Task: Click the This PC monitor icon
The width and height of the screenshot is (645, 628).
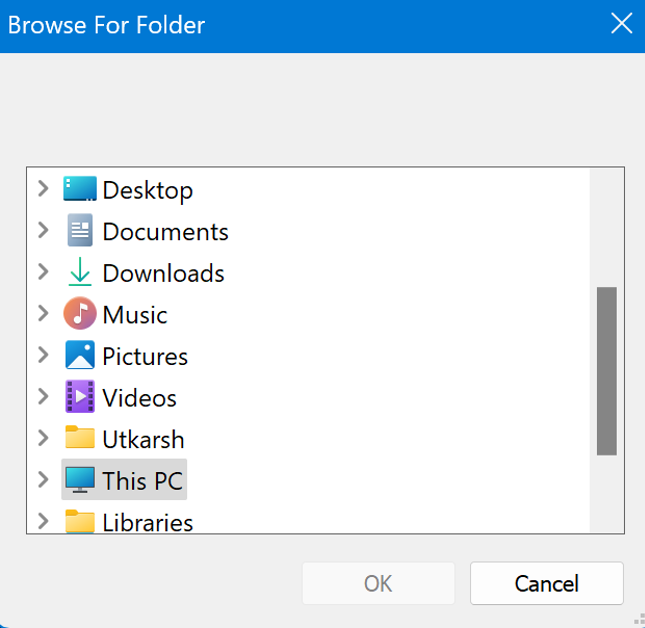Action: [x=80, y=480]
